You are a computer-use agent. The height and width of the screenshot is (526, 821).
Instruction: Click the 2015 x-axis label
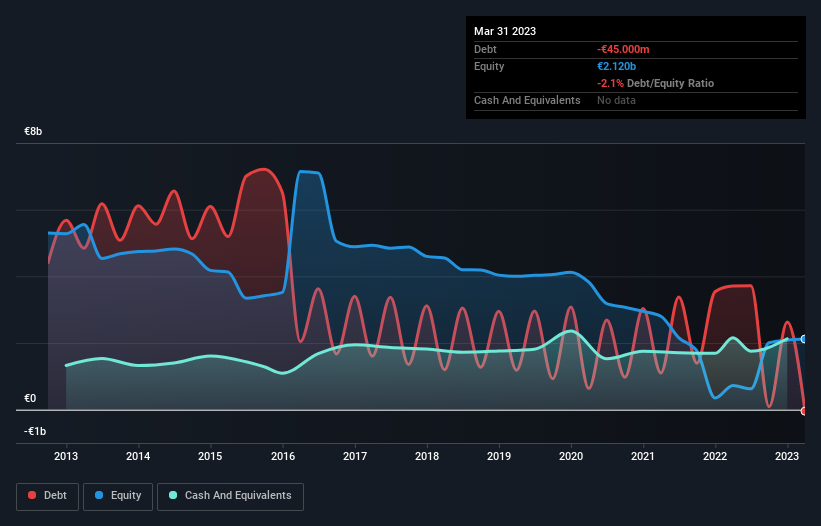tap(210, 456)
